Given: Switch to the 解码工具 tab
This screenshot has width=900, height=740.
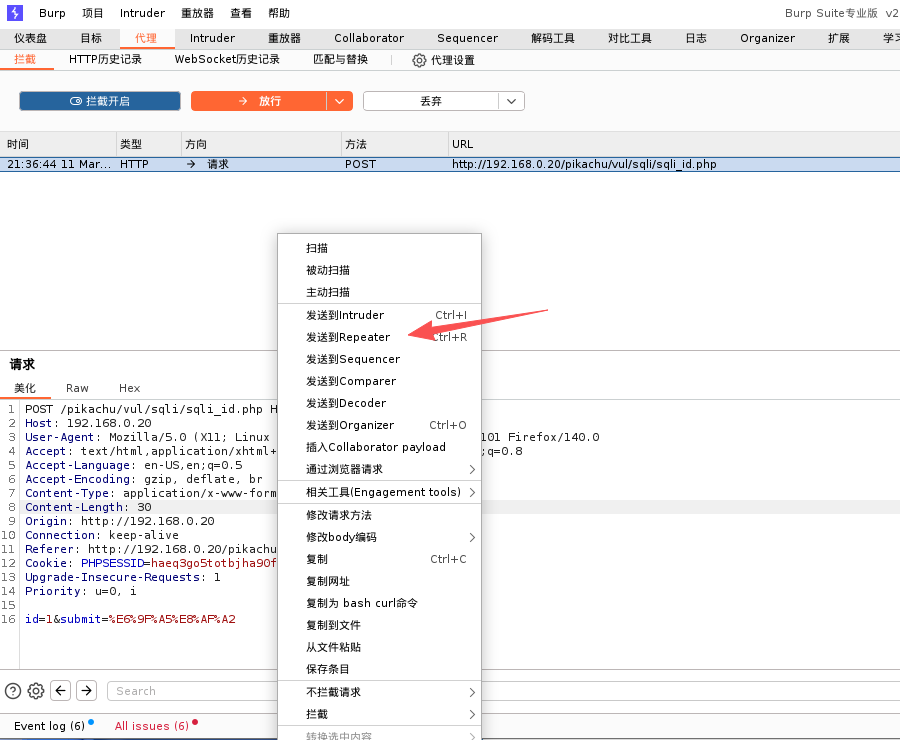Looking at the screenshot, I should (x=553, y=38).
